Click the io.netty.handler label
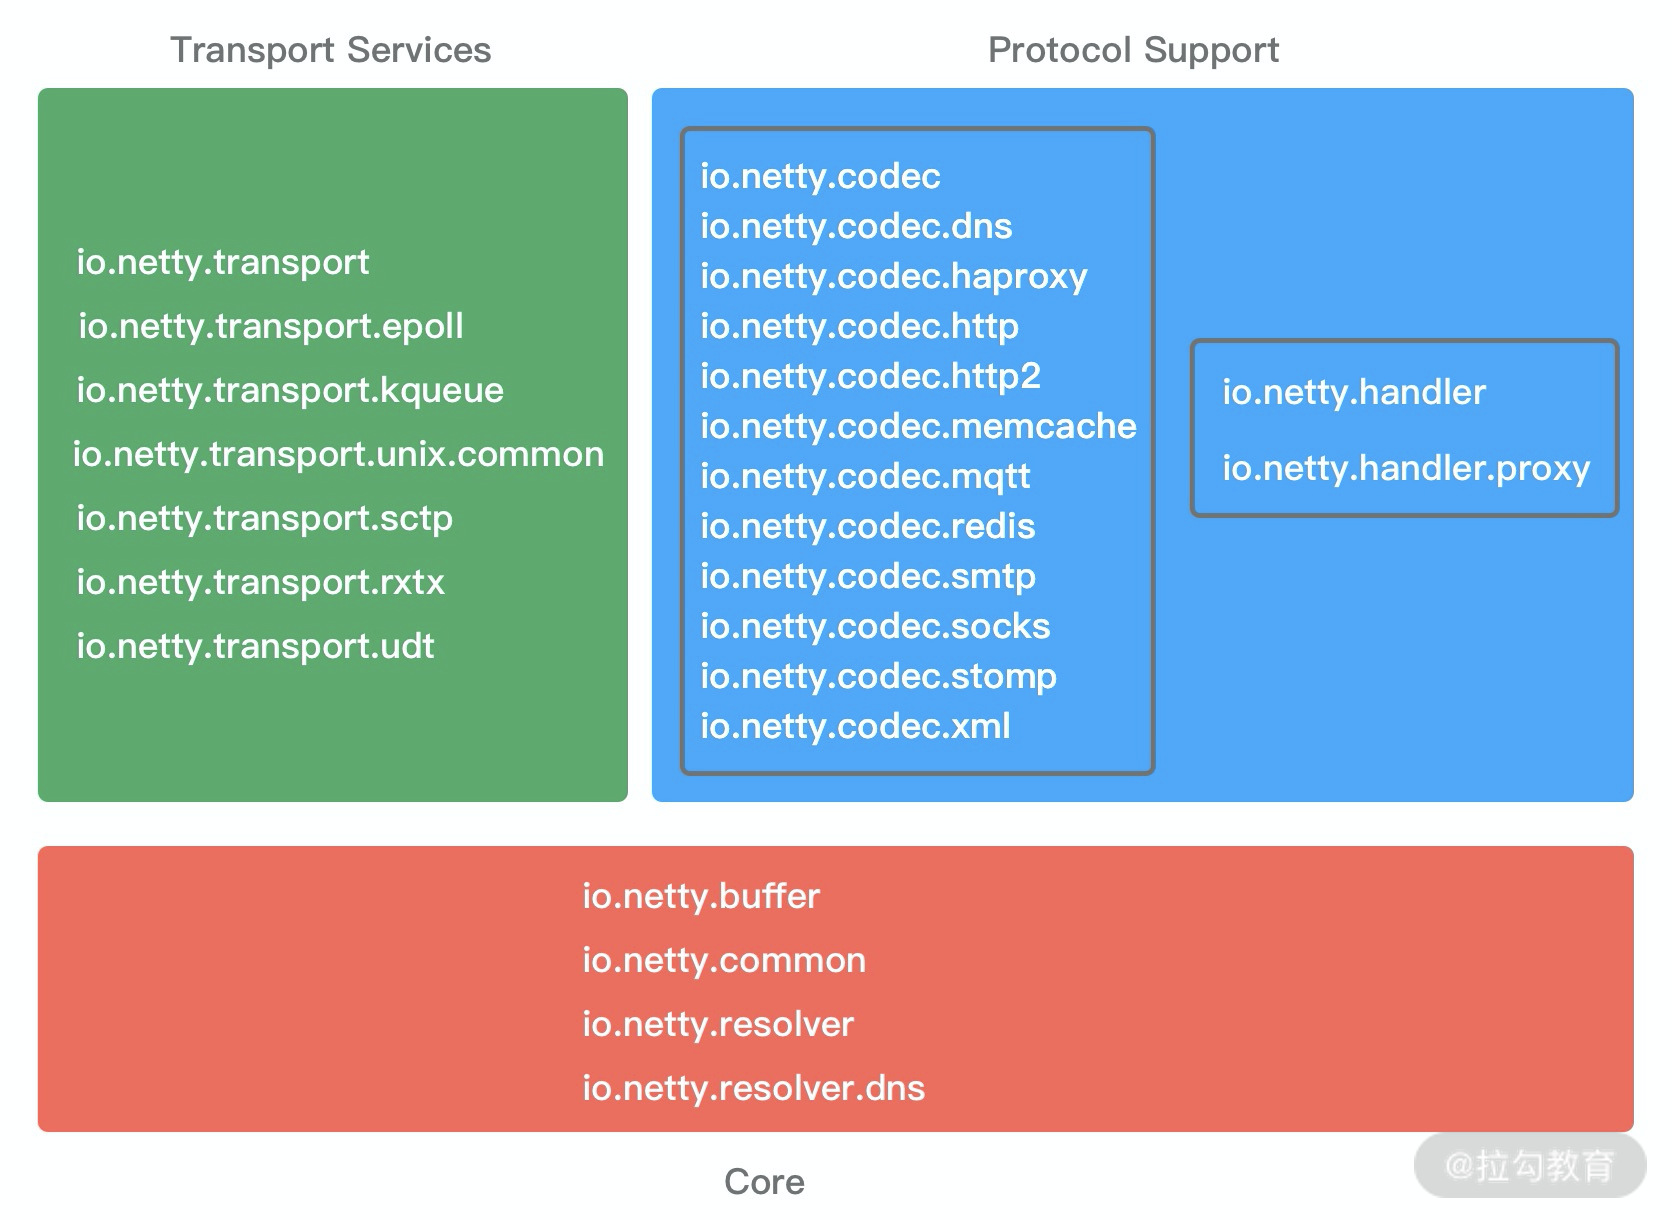 point(1354,392)
